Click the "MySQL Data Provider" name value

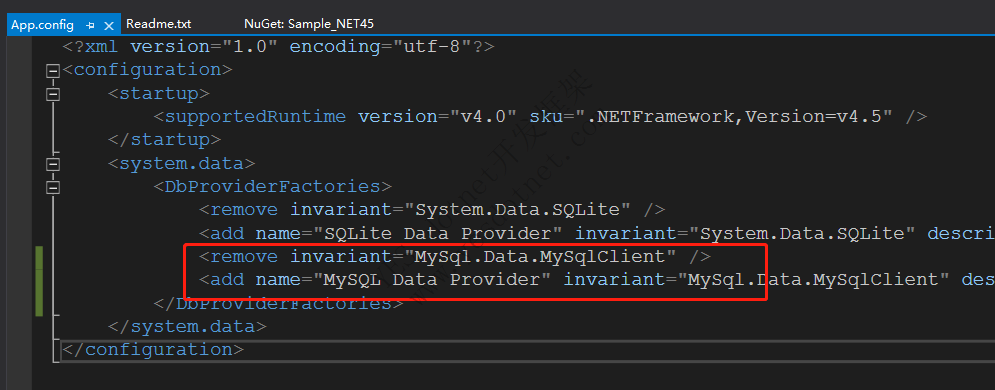432,280
